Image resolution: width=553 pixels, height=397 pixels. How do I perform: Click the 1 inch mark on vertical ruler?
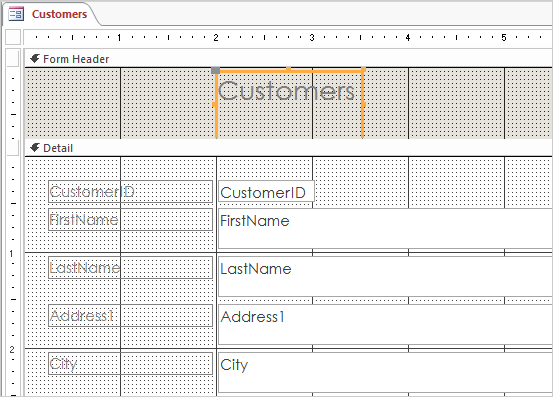12,254
